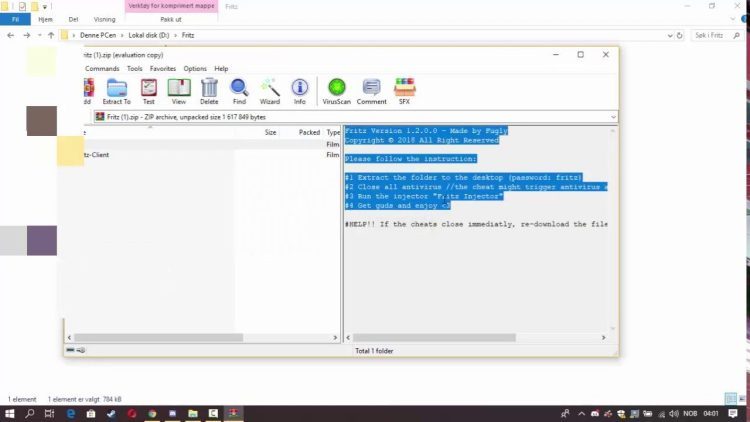Go back in Explorer
Viewport: 750px width, 422px height.
pos(11,35)
